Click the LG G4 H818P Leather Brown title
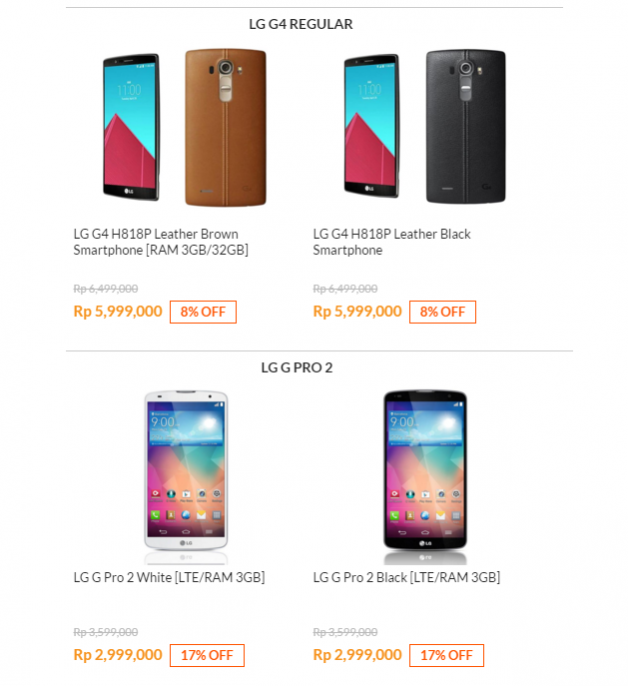Viewport: 628px width, 686px height. (161, 242)
